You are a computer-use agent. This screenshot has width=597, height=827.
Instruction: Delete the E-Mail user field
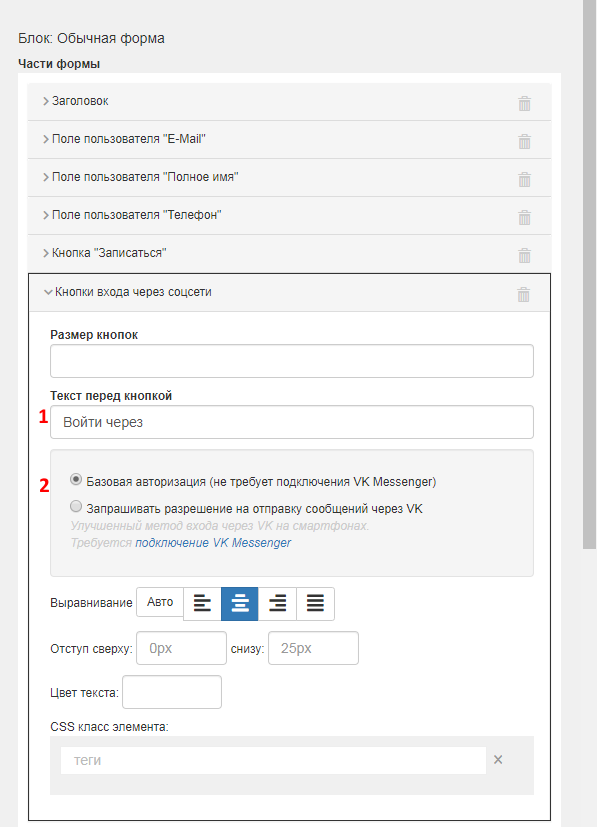pyautogui.click(x=524, y=141)
